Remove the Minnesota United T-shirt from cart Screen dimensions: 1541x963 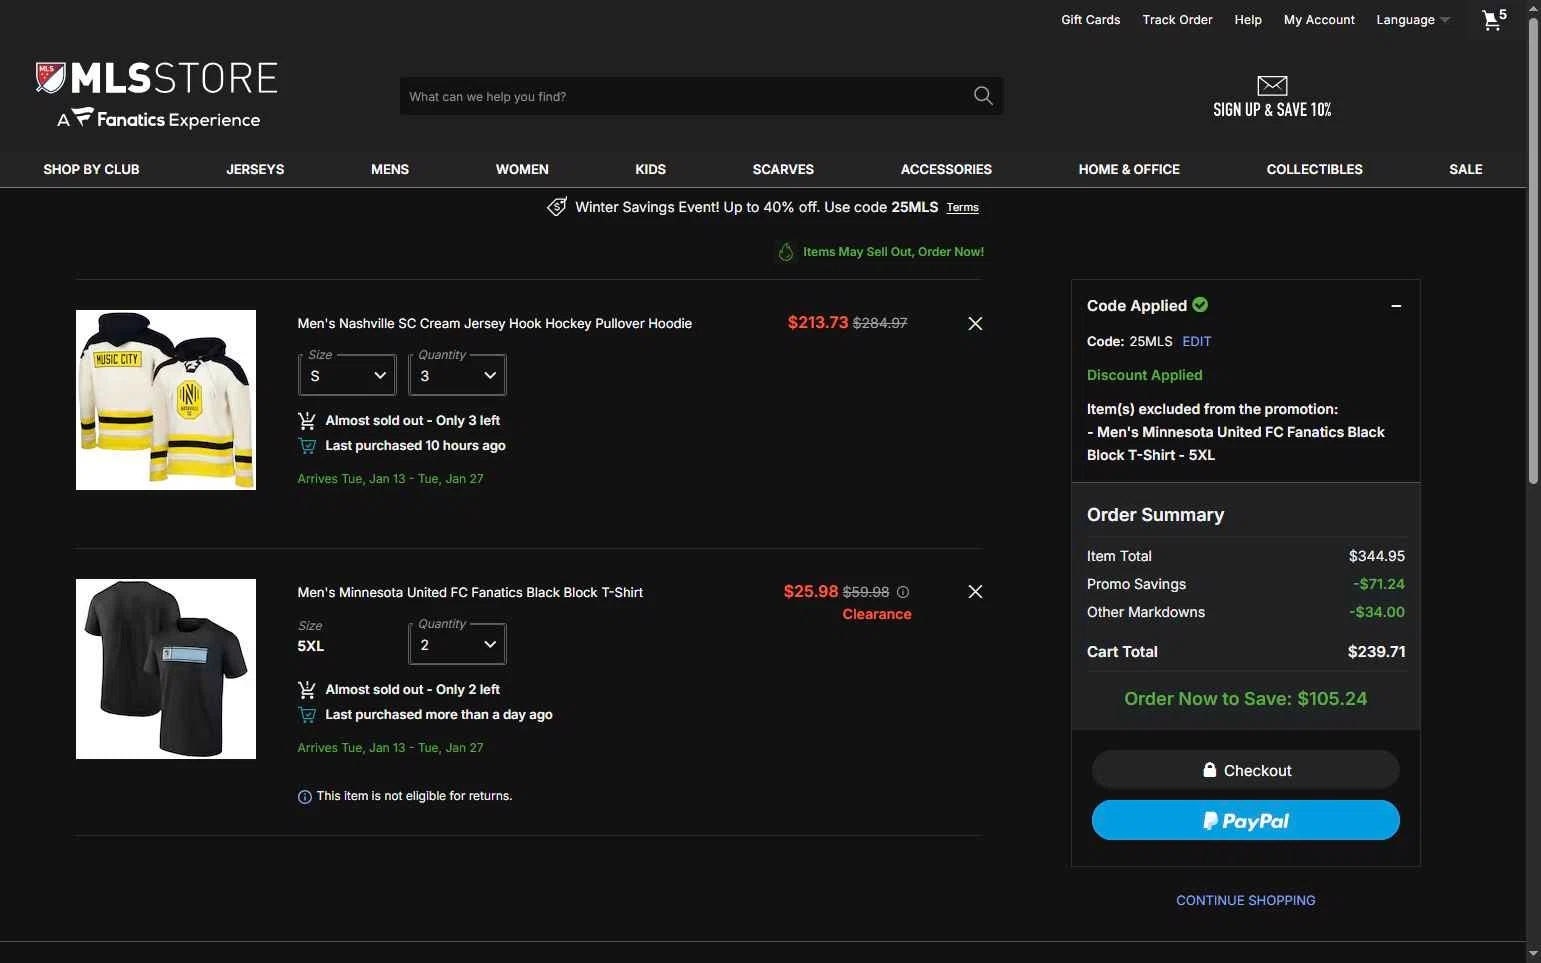[x=975, y=592]
